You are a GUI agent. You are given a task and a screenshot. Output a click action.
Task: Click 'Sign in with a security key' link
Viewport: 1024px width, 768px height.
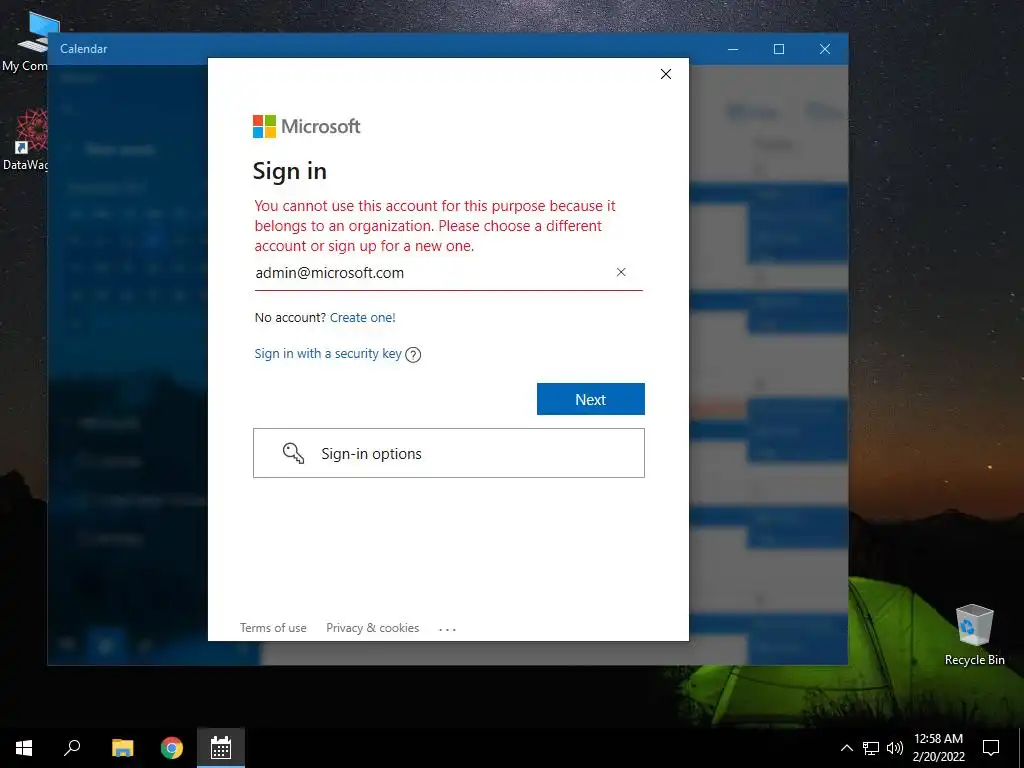tap(328, 353)
